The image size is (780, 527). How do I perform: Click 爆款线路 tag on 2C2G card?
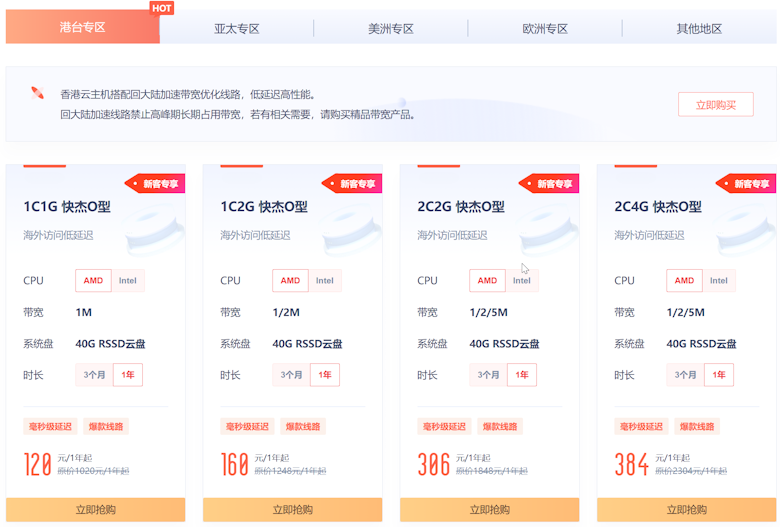coord(500,426)
